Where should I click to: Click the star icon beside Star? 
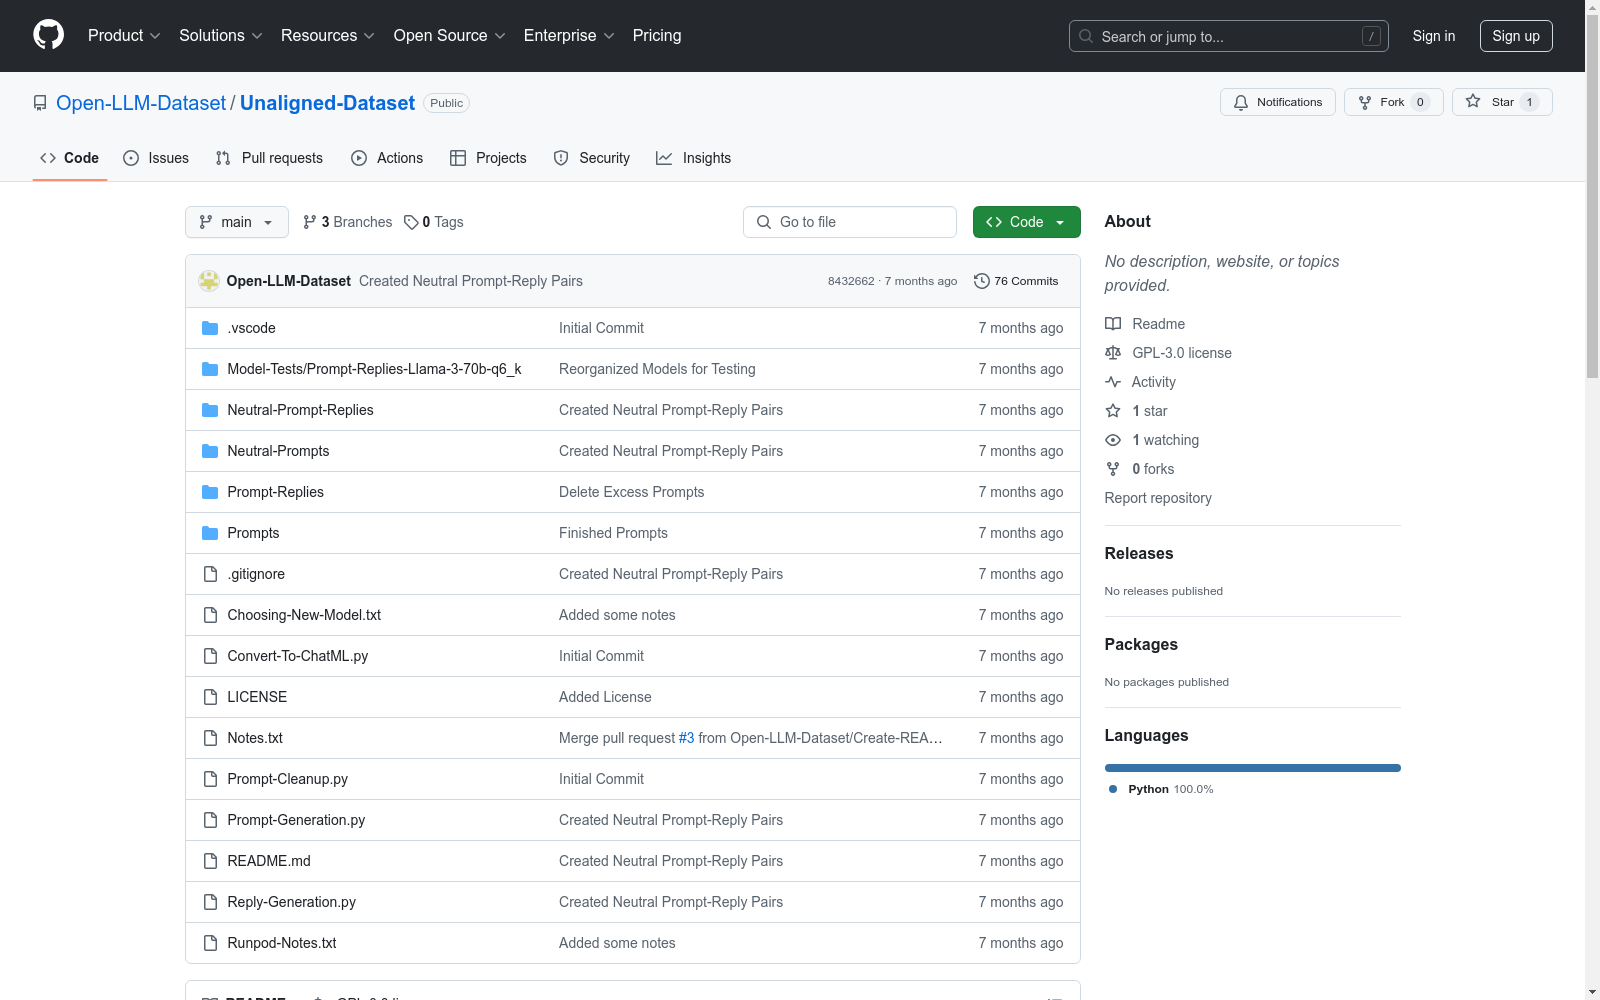point(1473,101)
